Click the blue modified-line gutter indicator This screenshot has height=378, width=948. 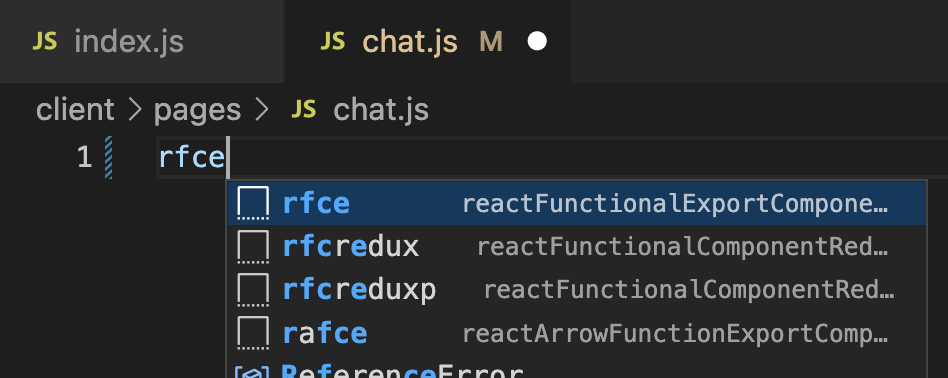(108, 157)
